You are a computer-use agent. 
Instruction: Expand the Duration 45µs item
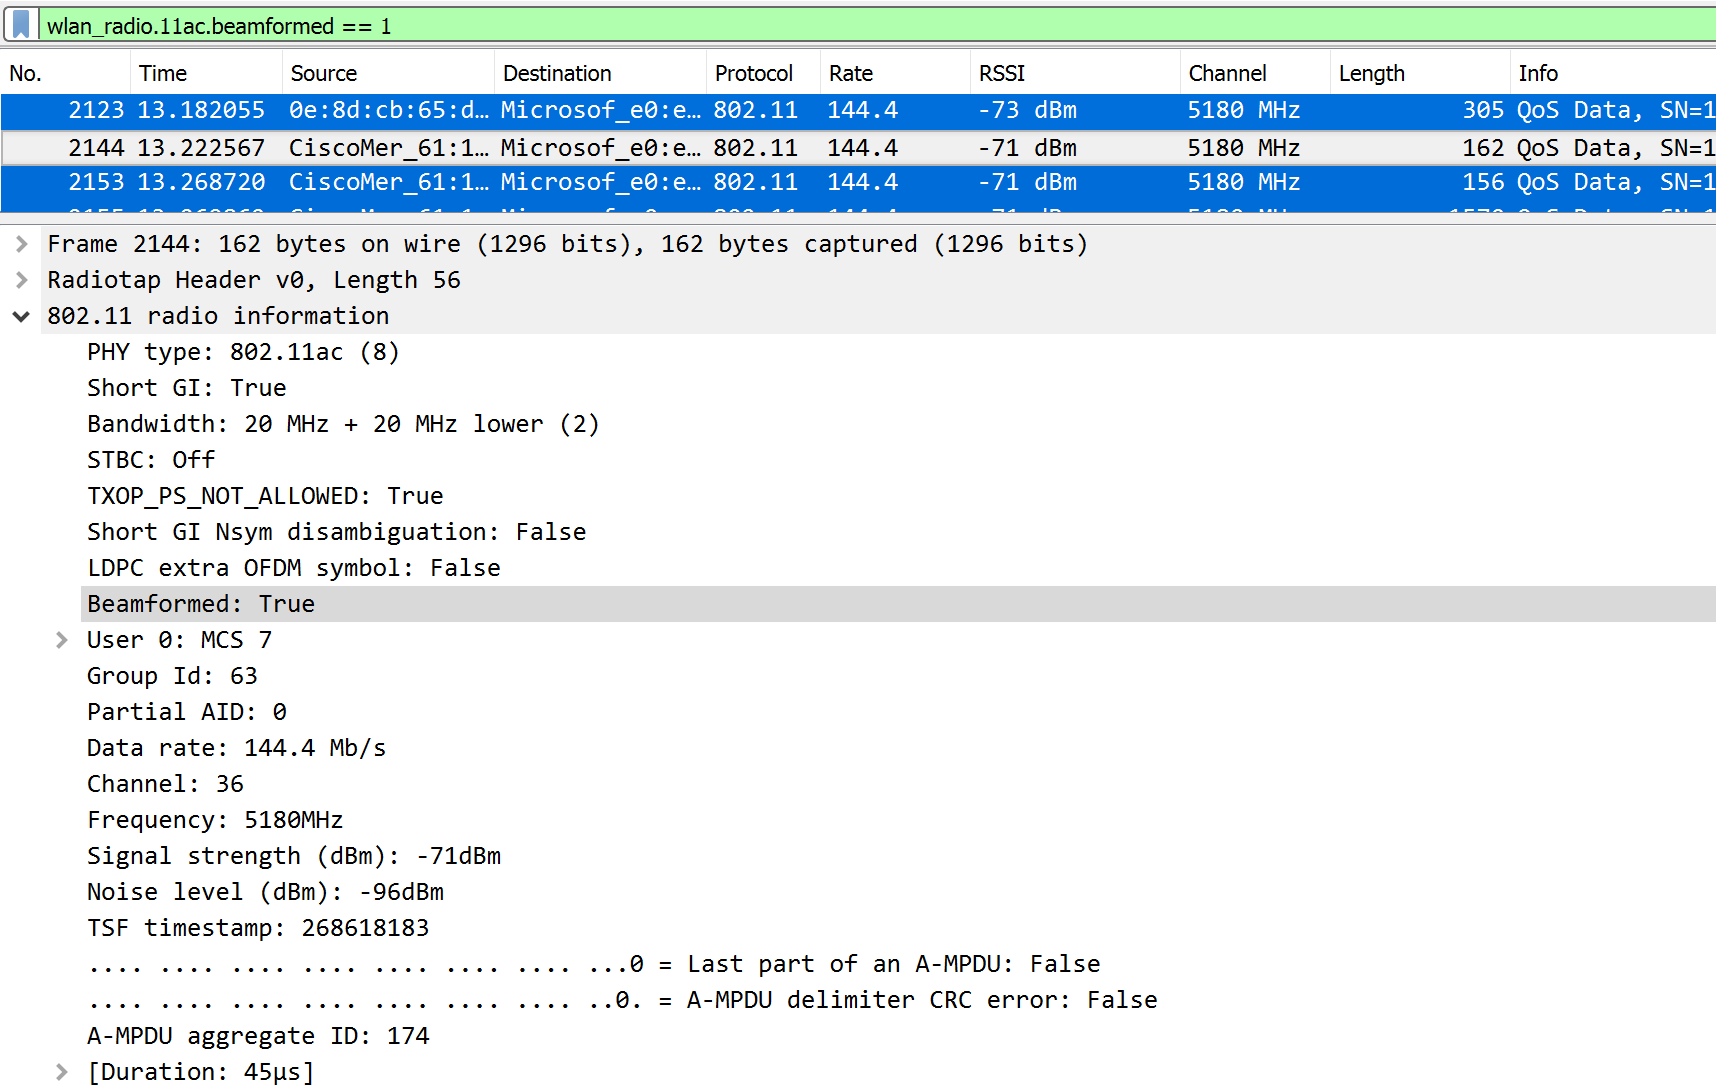click(62, 1072)
